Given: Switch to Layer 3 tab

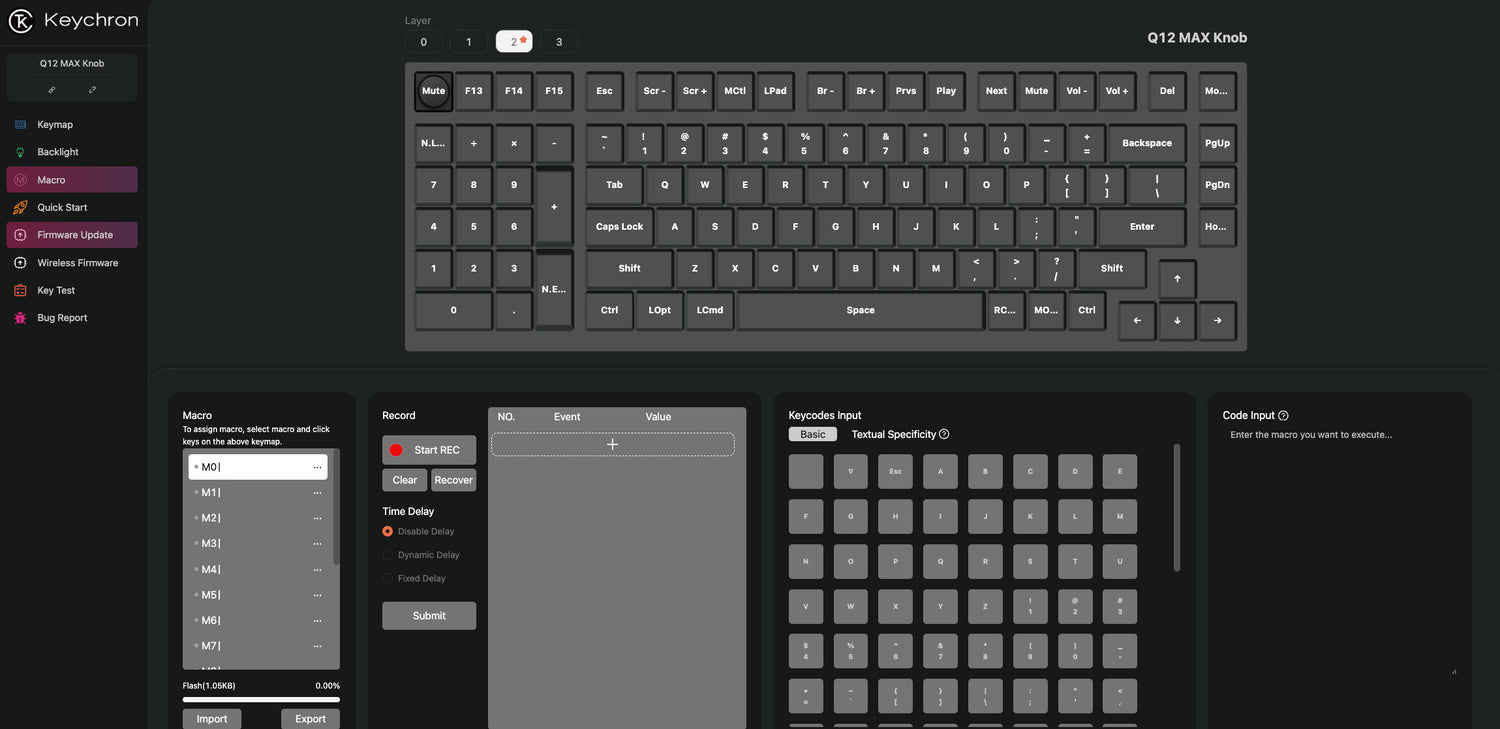Looking at the screenshot, I should point(558,42).
